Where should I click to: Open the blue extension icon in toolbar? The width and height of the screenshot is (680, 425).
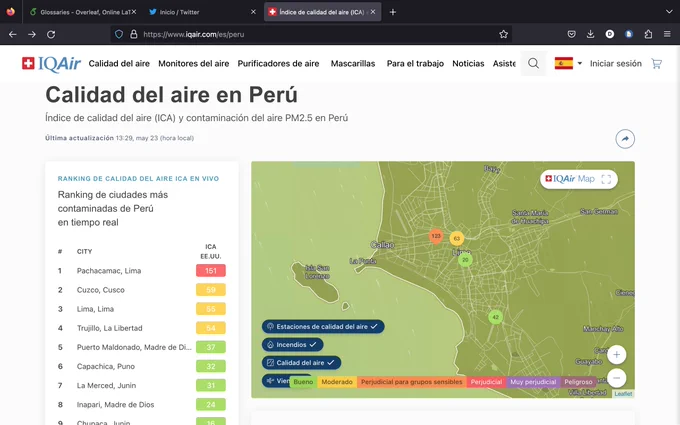629,34
